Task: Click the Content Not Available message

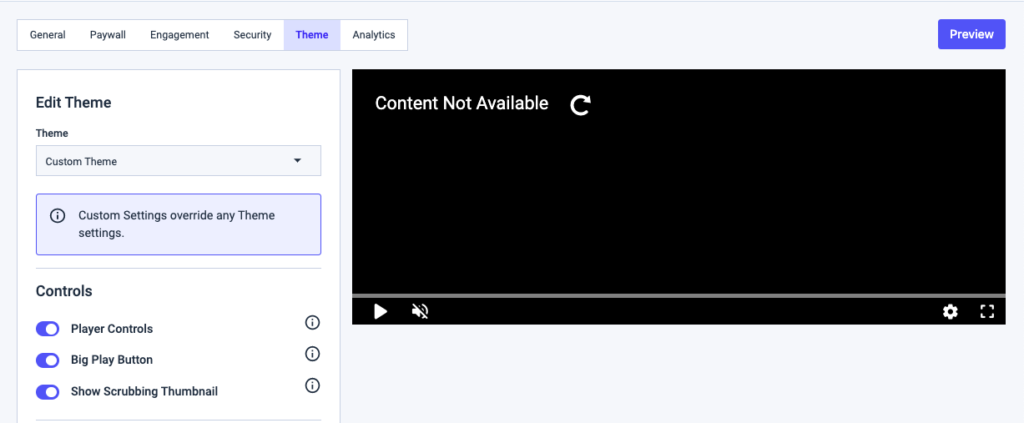Action: pyautogui.click(x=462, y=103)
